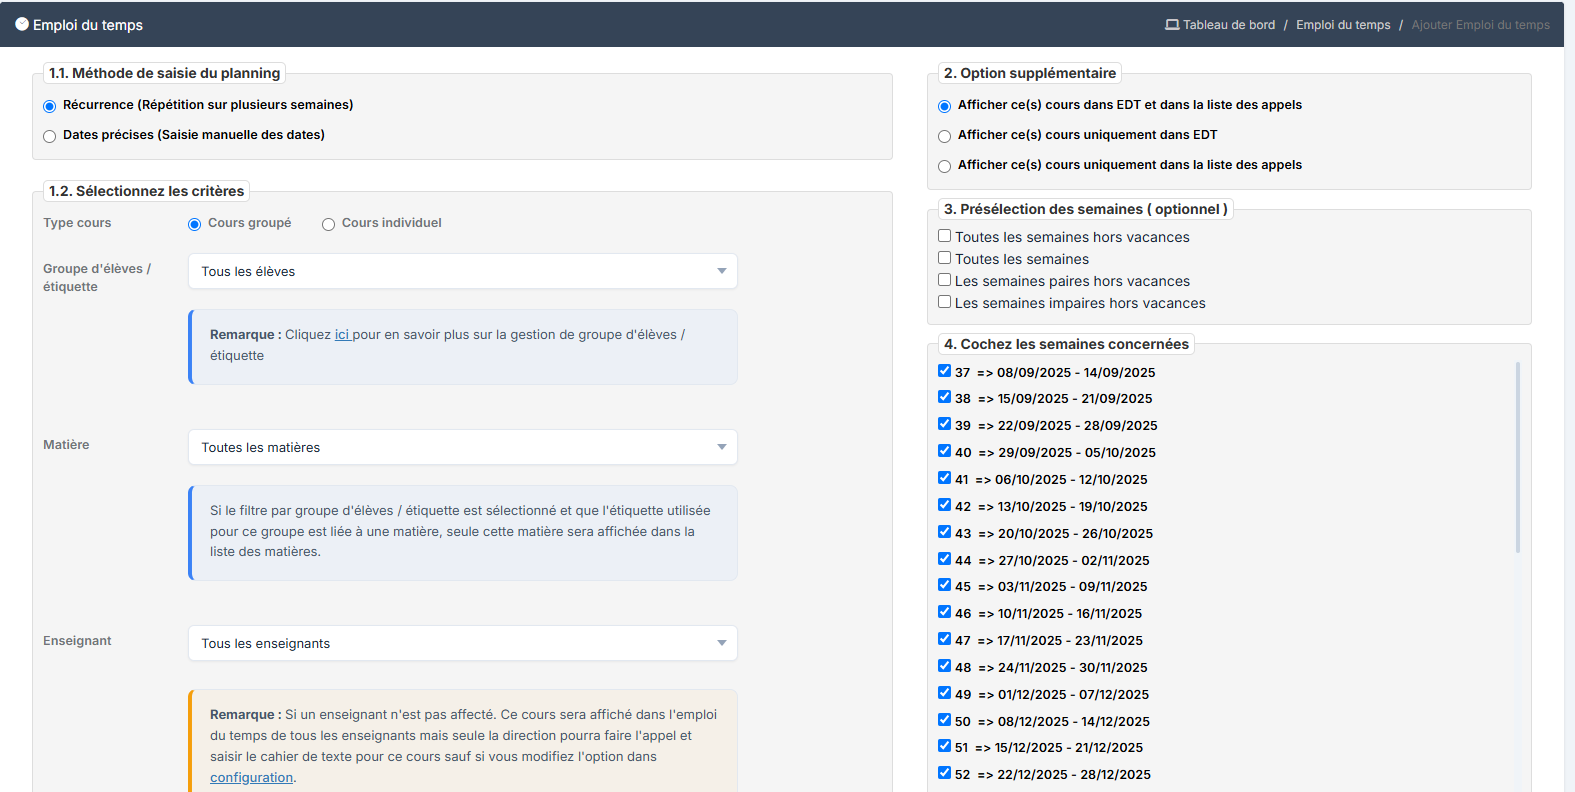Uncheck week 47 (17/11/2025 - 23/11/2025)

coord(944,639)
